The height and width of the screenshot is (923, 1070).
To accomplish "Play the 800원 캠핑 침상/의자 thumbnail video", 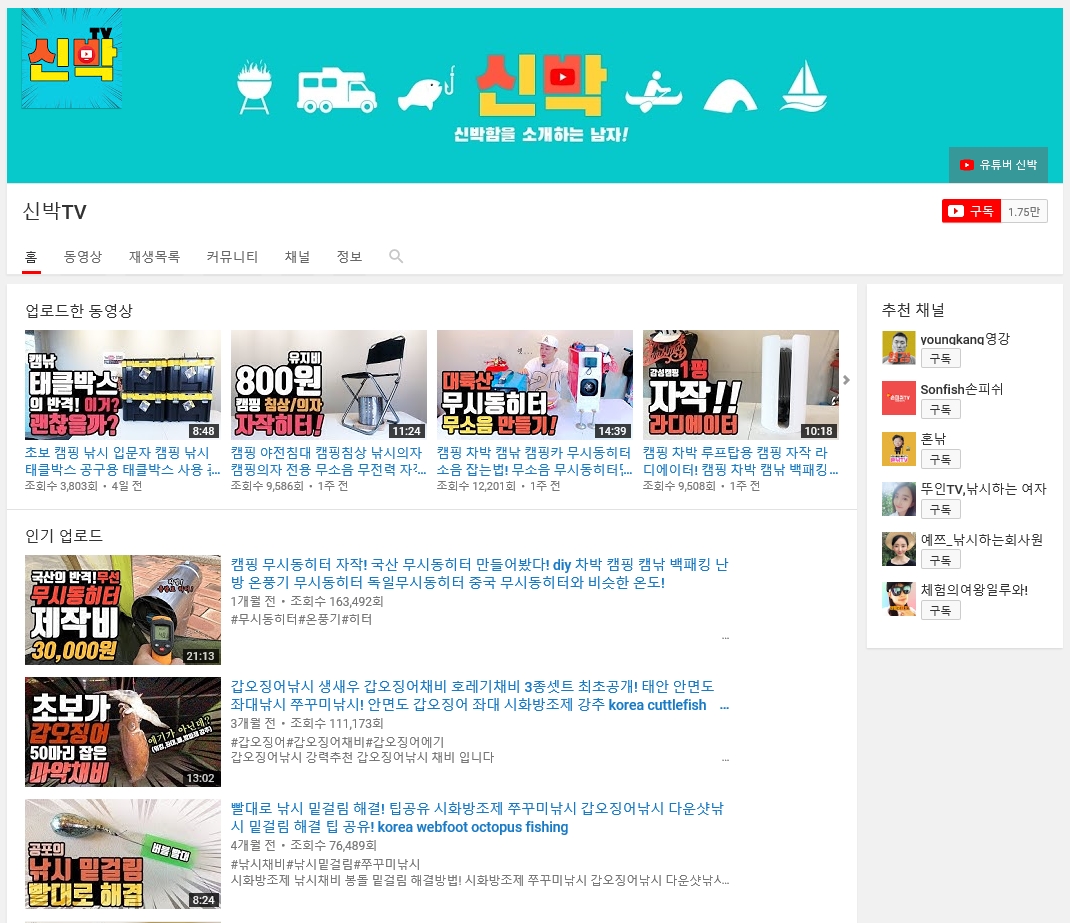I will pos(328,385).
